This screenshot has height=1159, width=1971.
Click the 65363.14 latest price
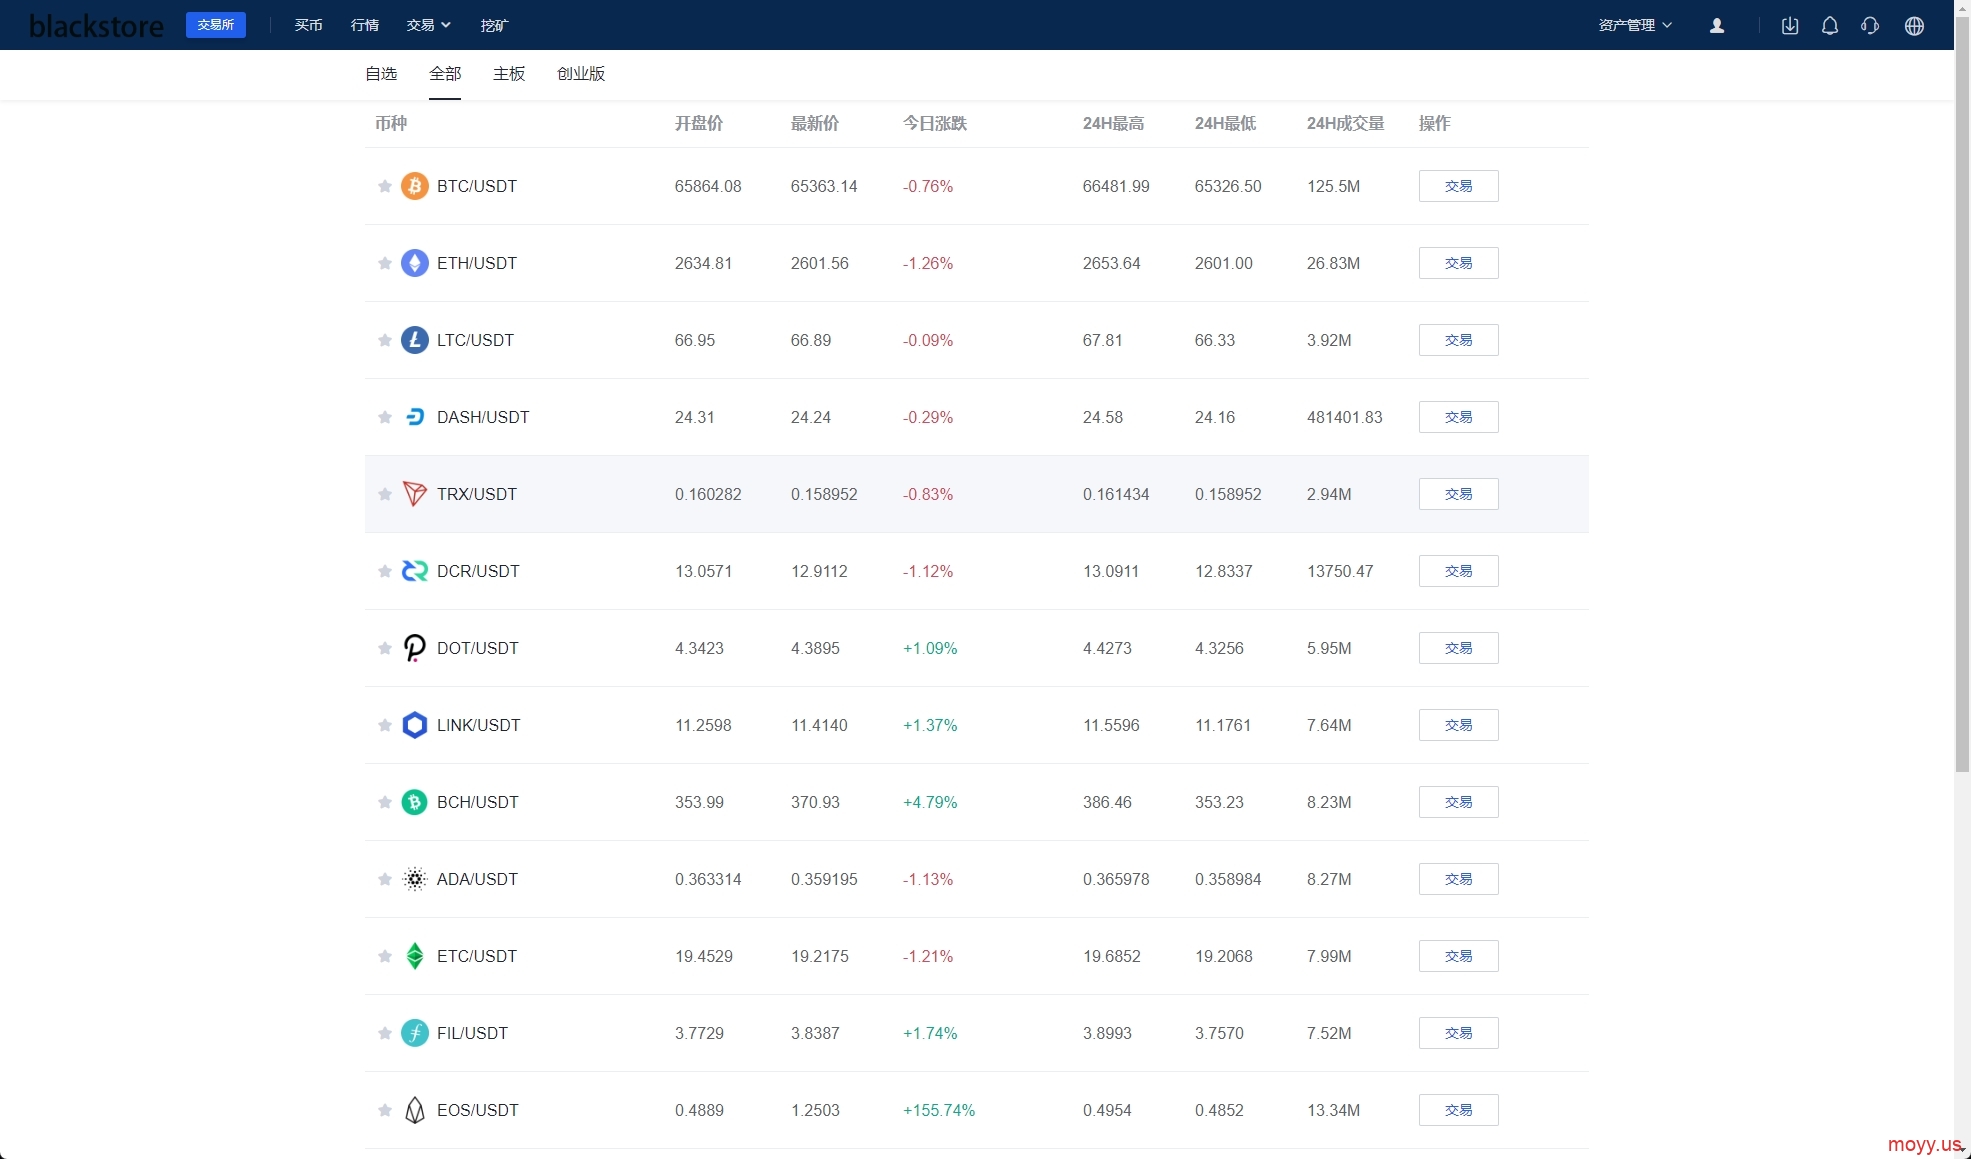[x=824, y=186]
